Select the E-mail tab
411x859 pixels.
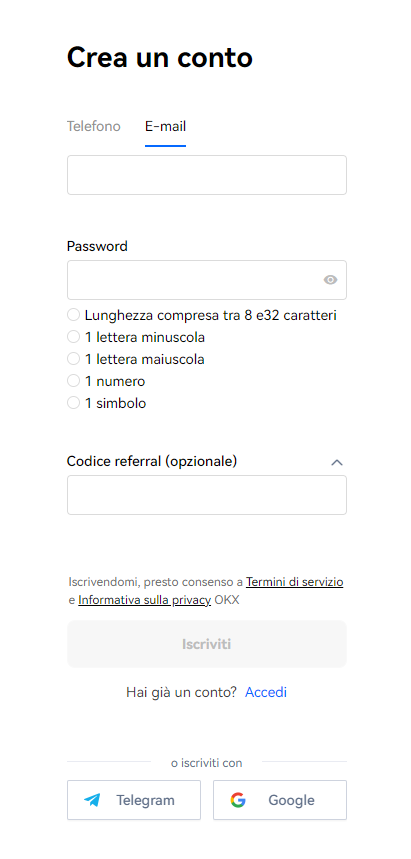click(x=165, y=127)
